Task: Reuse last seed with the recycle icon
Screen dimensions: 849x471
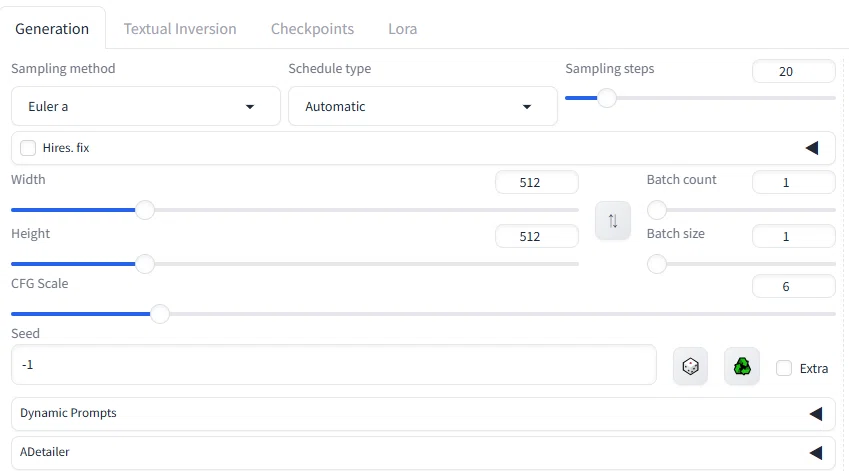Action: coord(742,367)
